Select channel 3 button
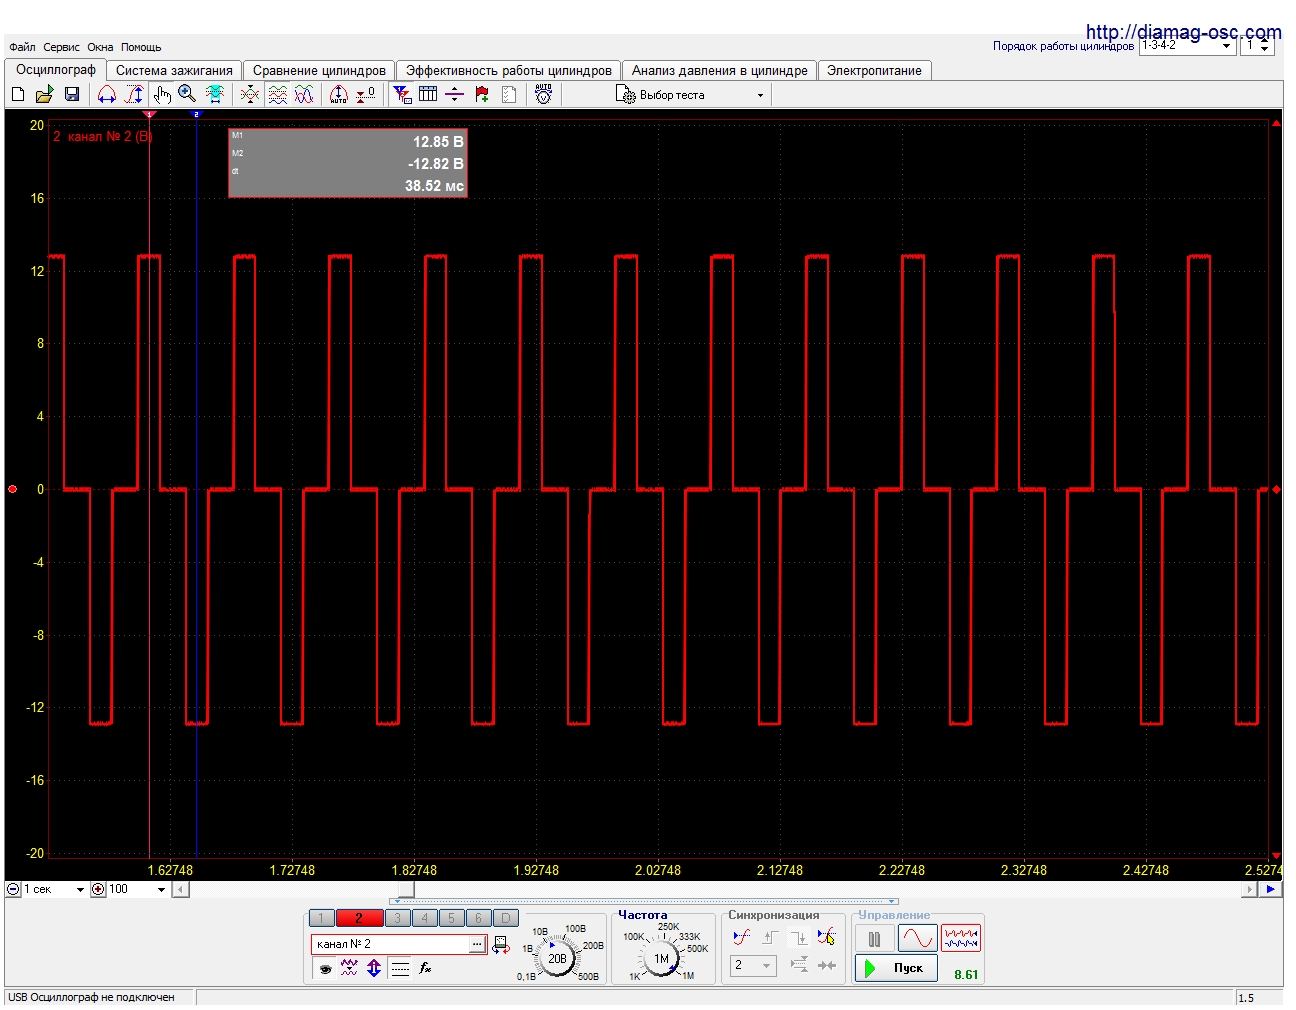This screenshot has height=1010, width=1296. click(x=397, y=918)
